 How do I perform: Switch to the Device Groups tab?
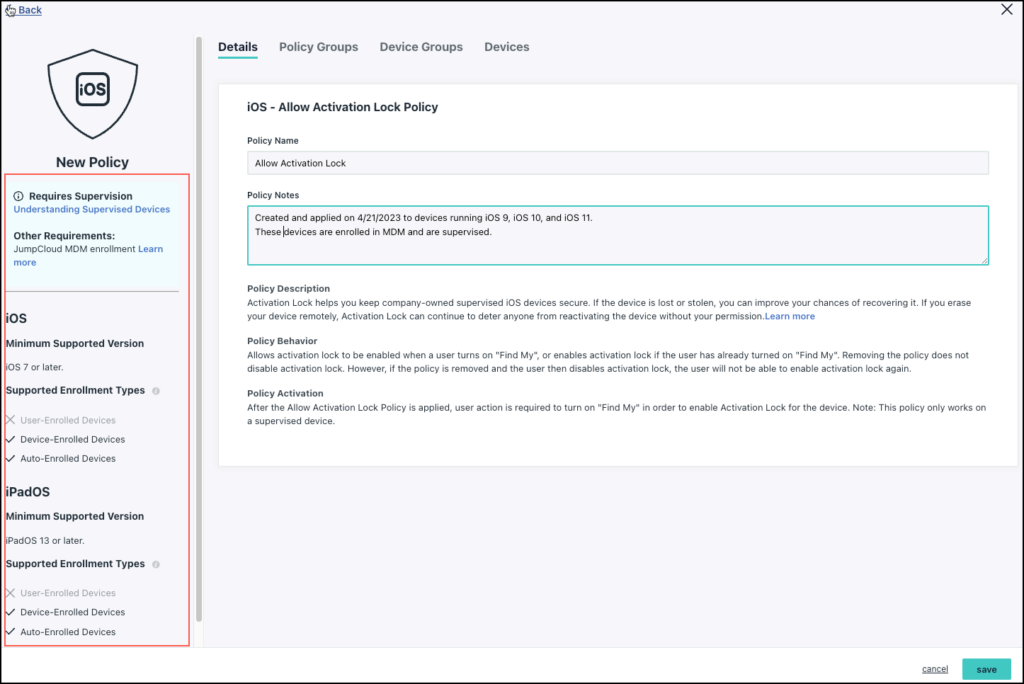(420, 47)
